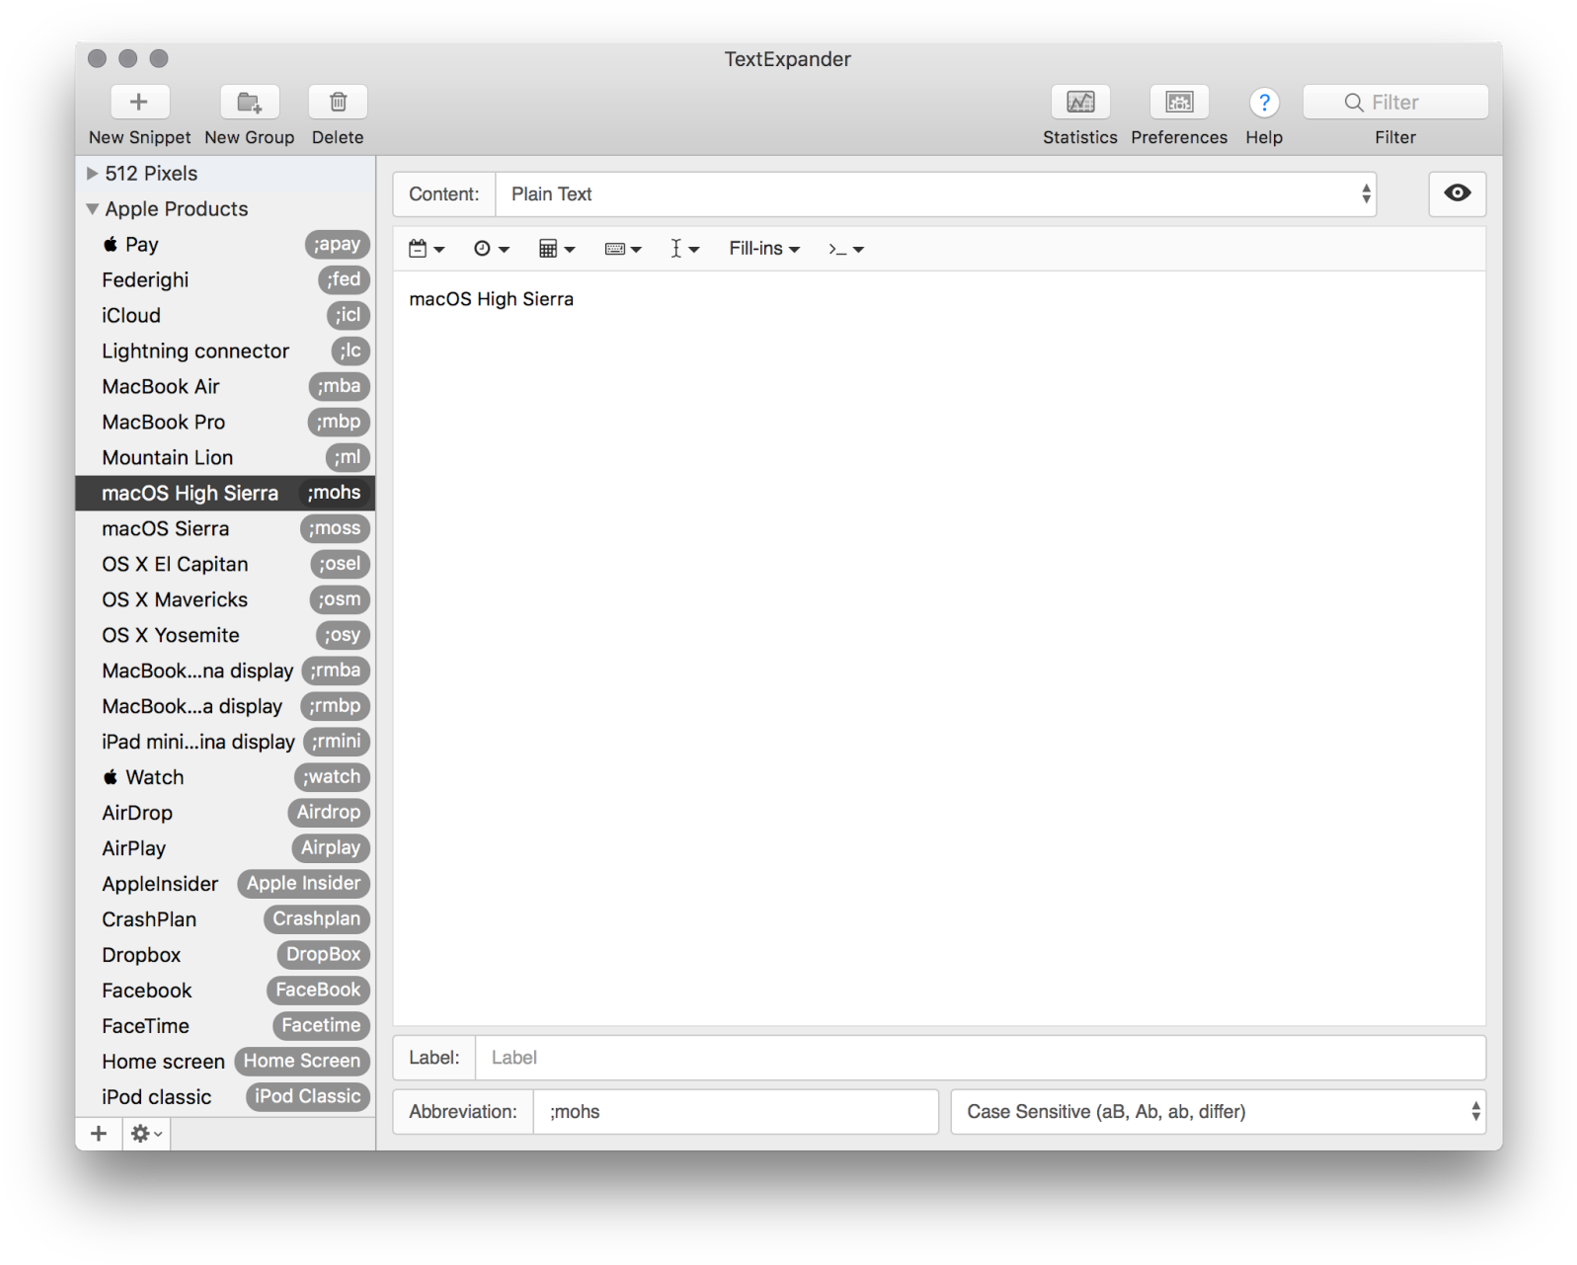Viewport: 1577px width, 1265px height.
Task: Click in the Label input field
Action: click(980, 1058)
